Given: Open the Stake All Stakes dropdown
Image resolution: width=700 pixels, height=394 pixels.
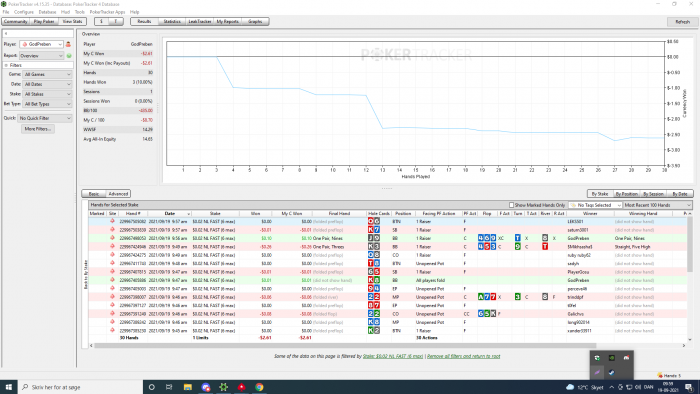Looking at the screenshot, I should (47, 94).
